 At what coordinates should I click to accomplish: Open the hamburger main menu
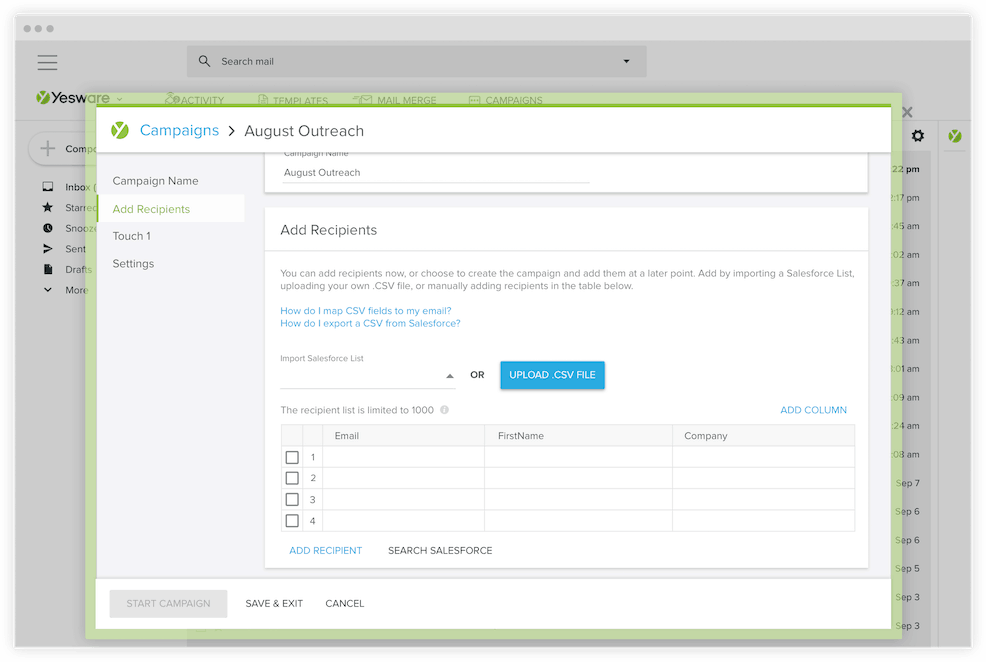[x=47, y=62]
